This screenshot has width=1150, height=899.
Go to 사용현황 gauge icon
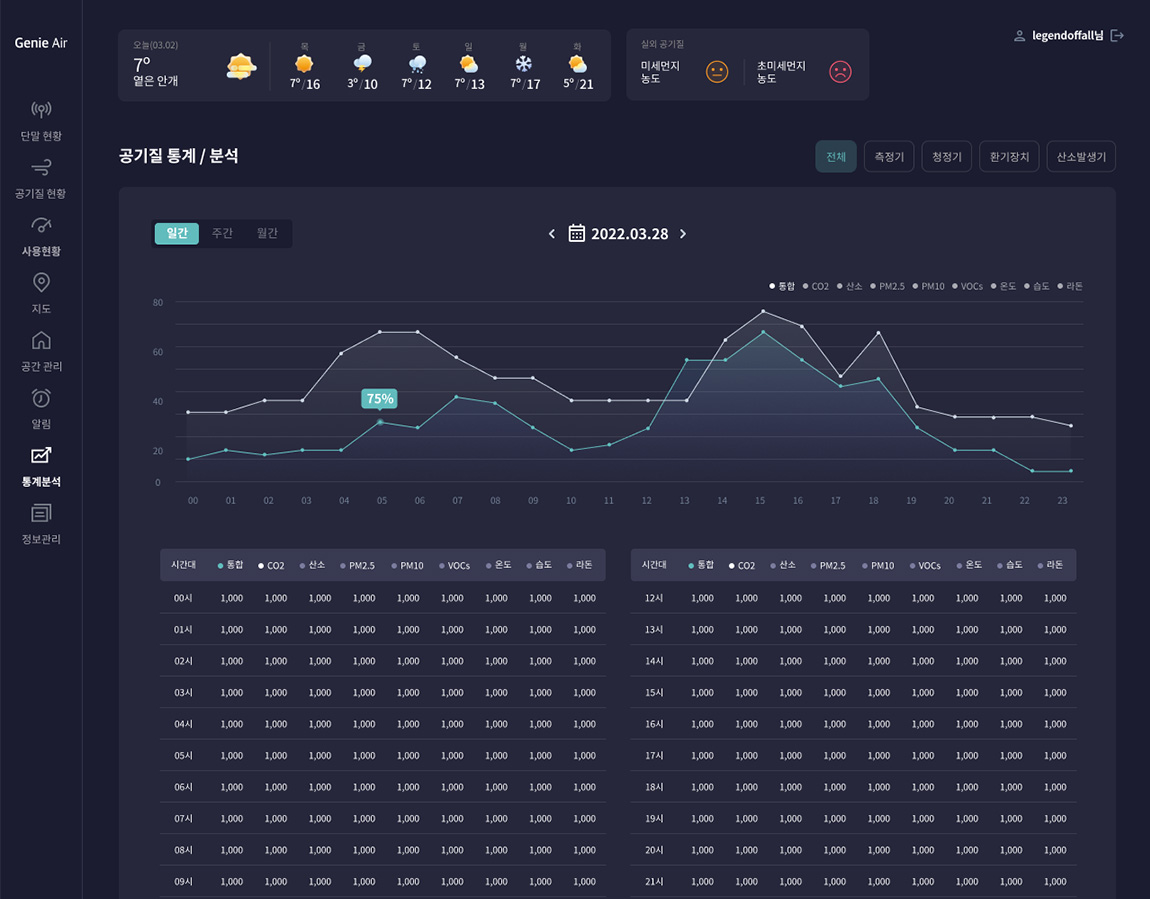[x=41, y=225]
